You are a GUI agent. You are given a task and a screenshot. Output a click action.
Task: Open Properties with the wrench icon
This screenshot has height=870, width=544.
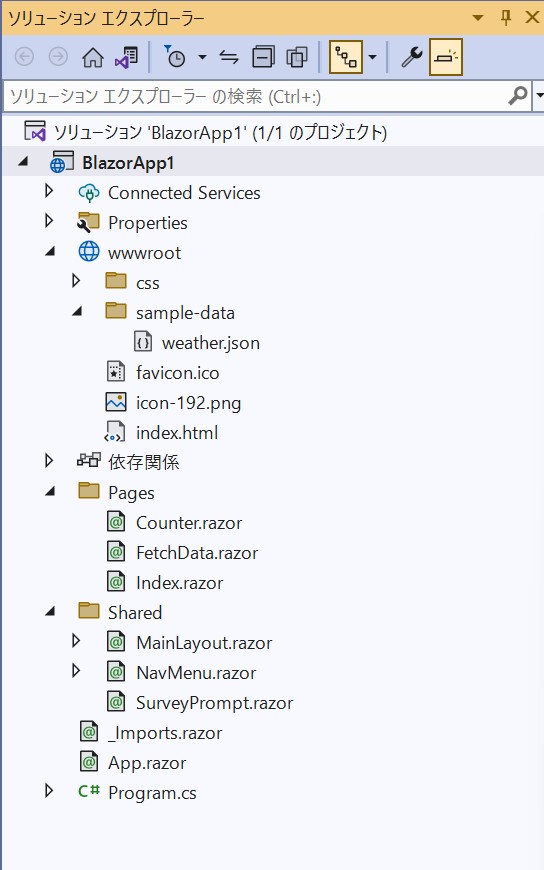412,57
